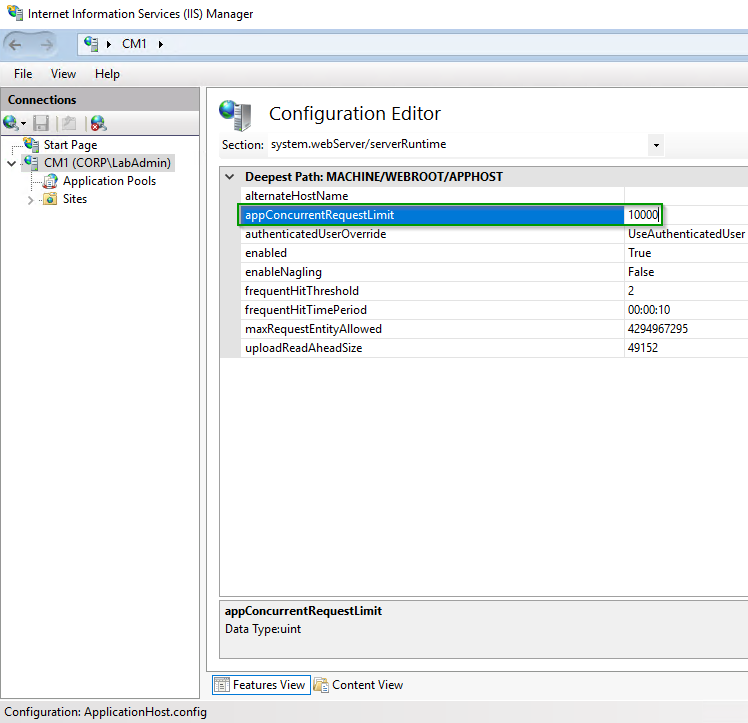748x723 pixels.
Task: Collapse the Deepest Path group
Action: (x=230, y=177)
